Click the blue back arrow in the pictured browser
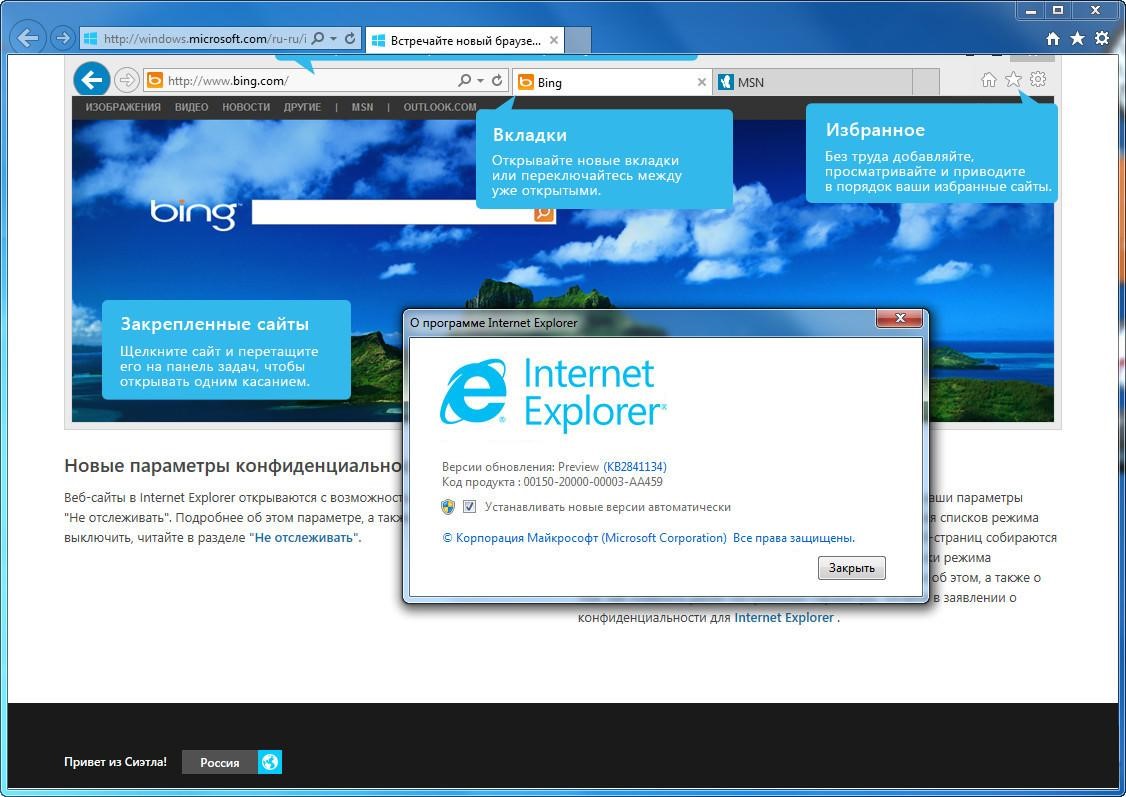 (91, 80)
